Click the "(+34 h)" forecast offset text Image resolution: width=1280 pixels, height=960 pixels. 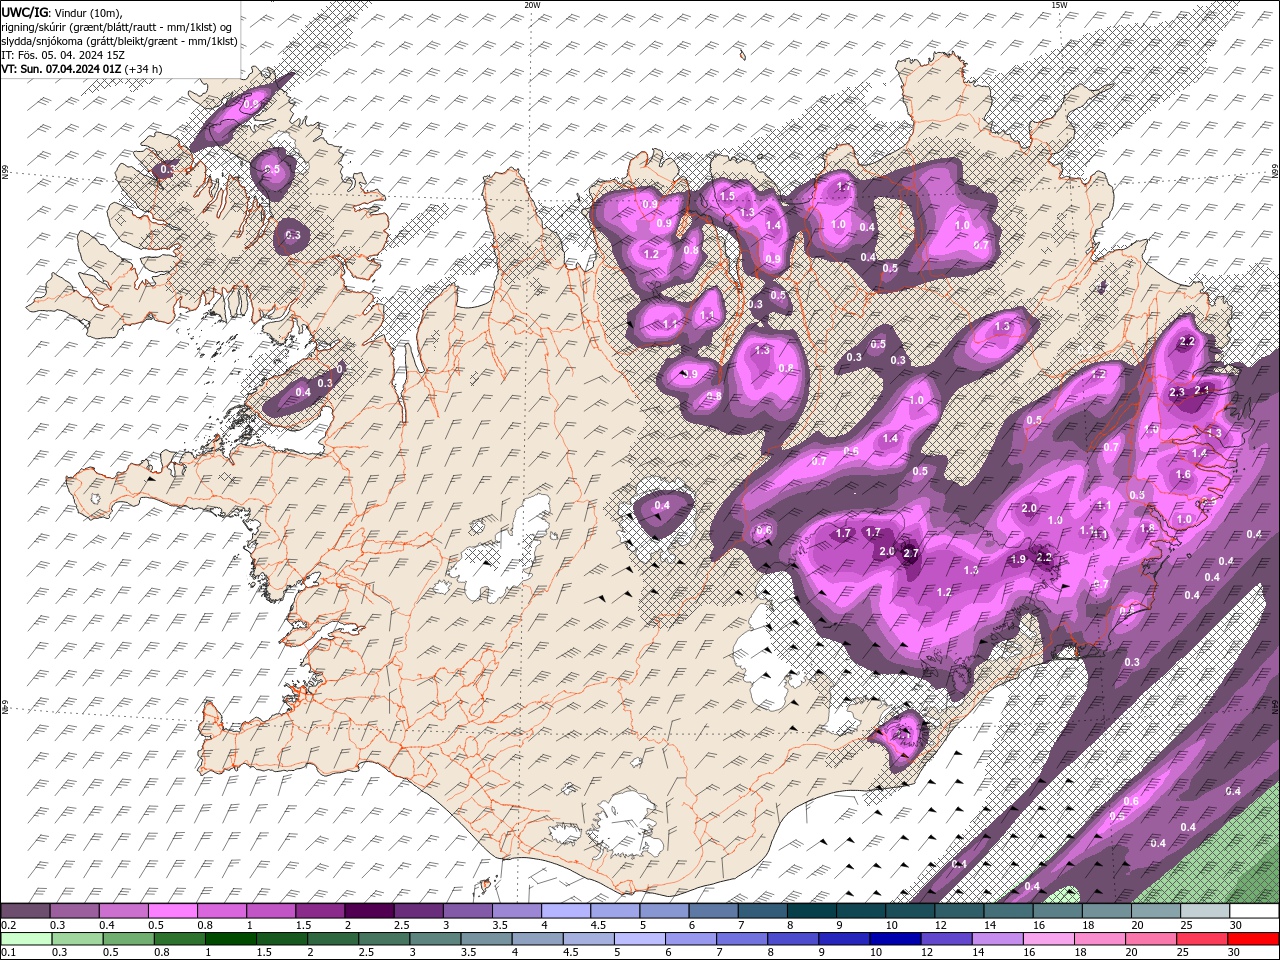tap(144, 69)
